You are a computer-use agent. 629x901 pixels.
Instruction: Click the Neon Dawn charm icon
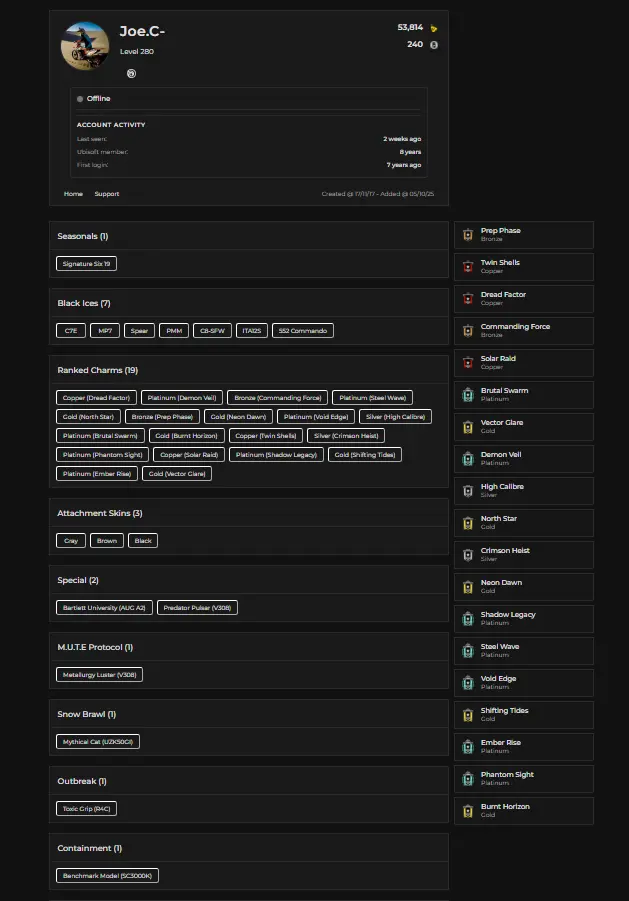pyautogui.click(x=468, y=587)
